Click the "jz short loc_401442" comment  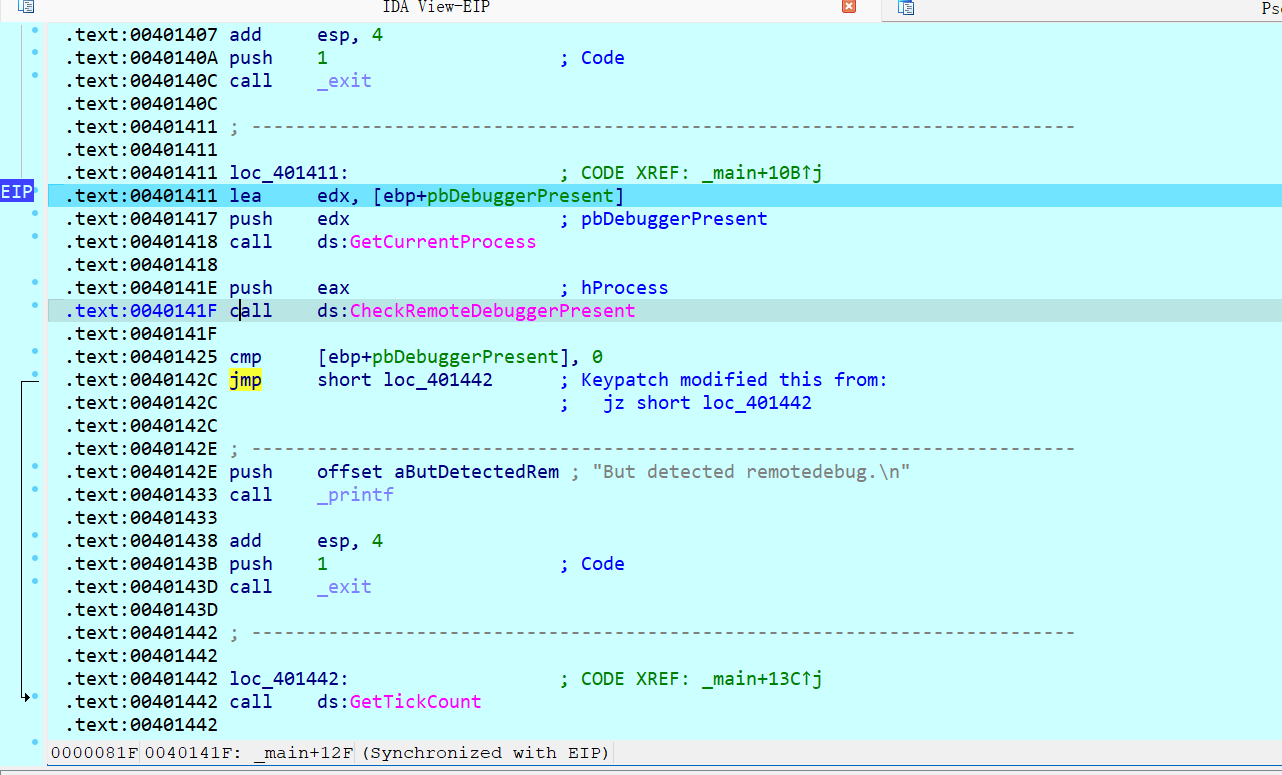click(x=707, y=403)
